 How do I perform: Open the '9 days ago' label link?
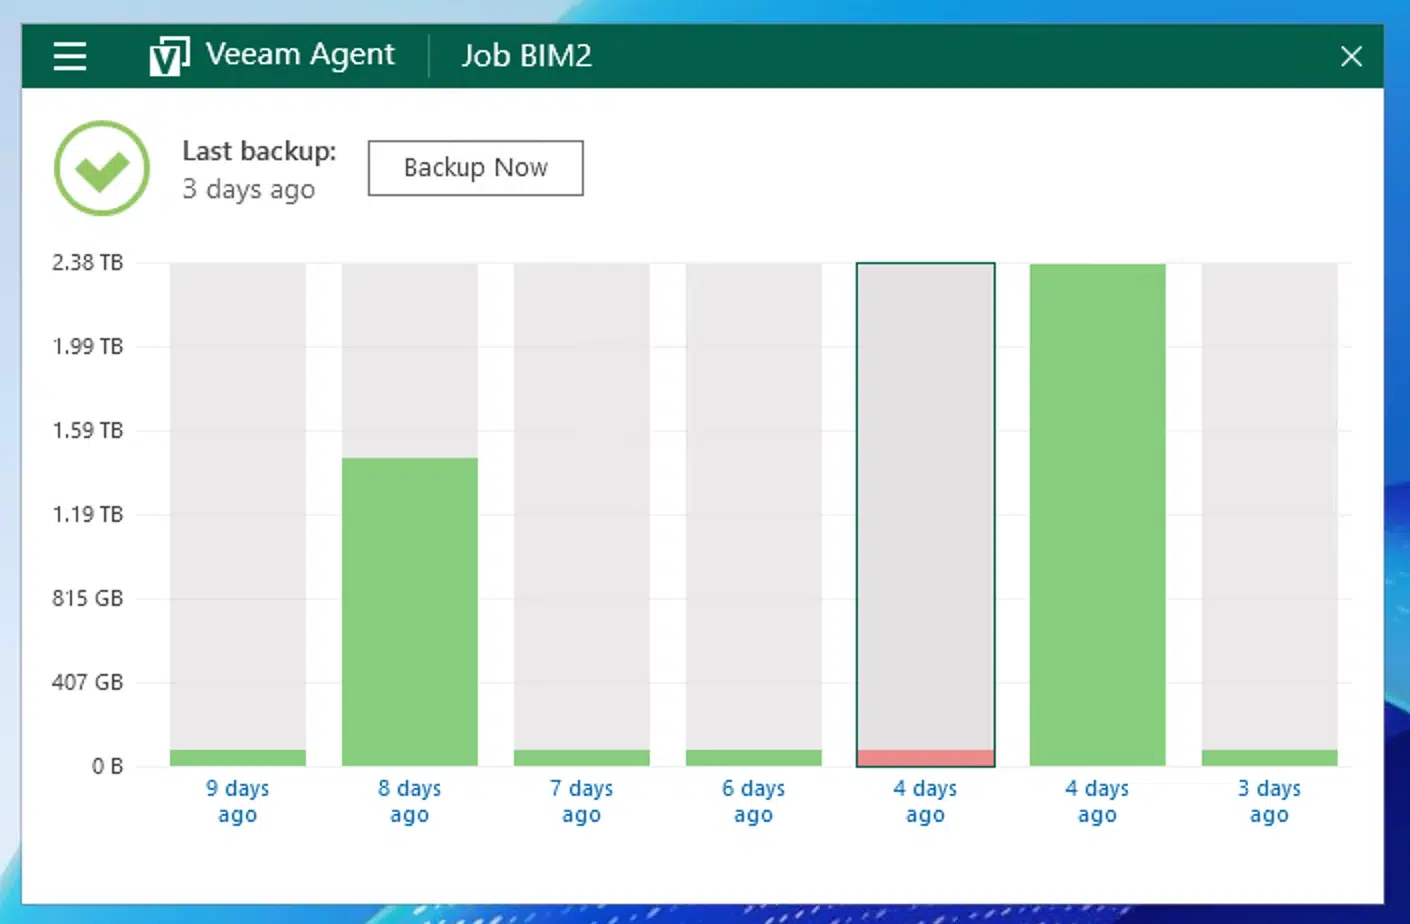coord(238,801)
